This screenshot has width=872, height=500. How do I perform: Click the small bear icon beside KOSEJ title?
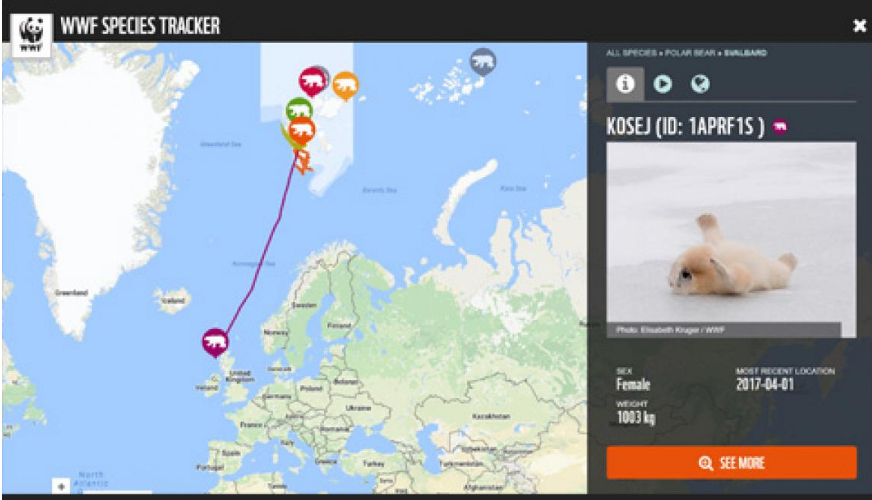coord(780,127)
